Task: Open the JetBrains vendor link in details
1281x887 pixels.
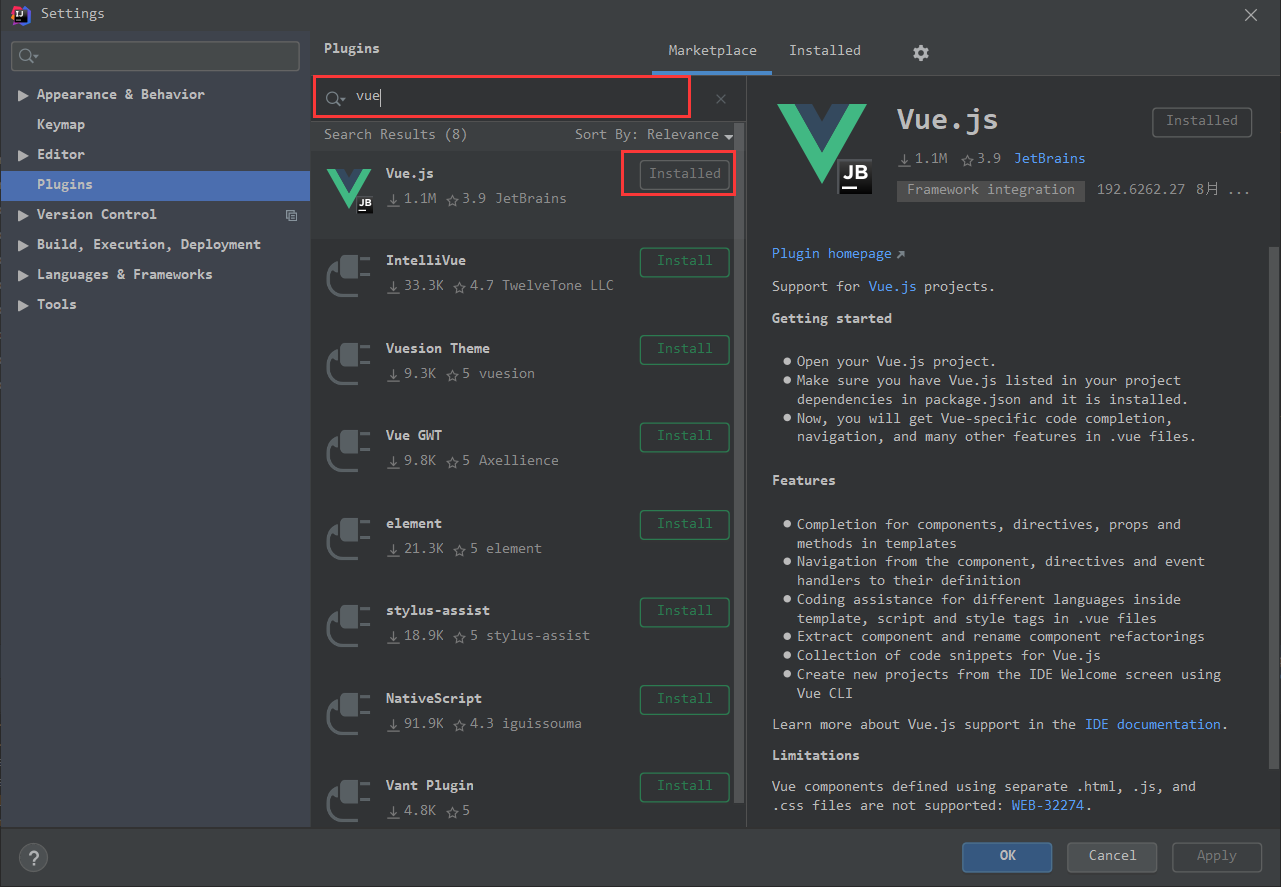Action: [x=1049, y=159]
